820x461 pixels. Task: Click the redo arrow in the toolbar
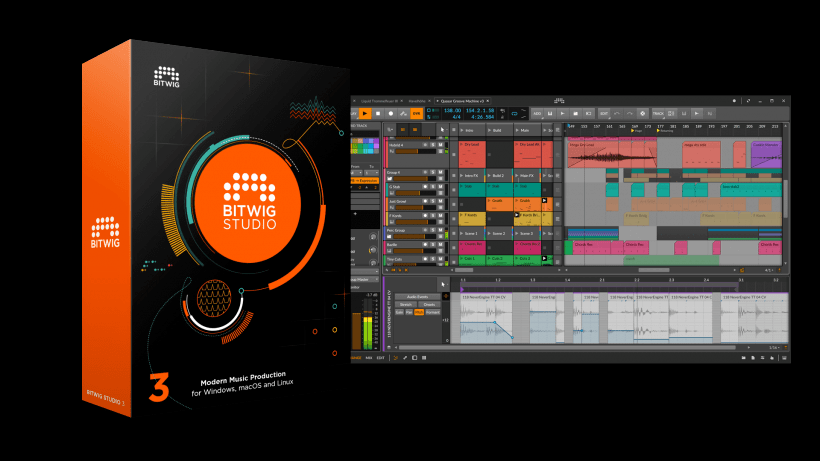click(630, 113)
